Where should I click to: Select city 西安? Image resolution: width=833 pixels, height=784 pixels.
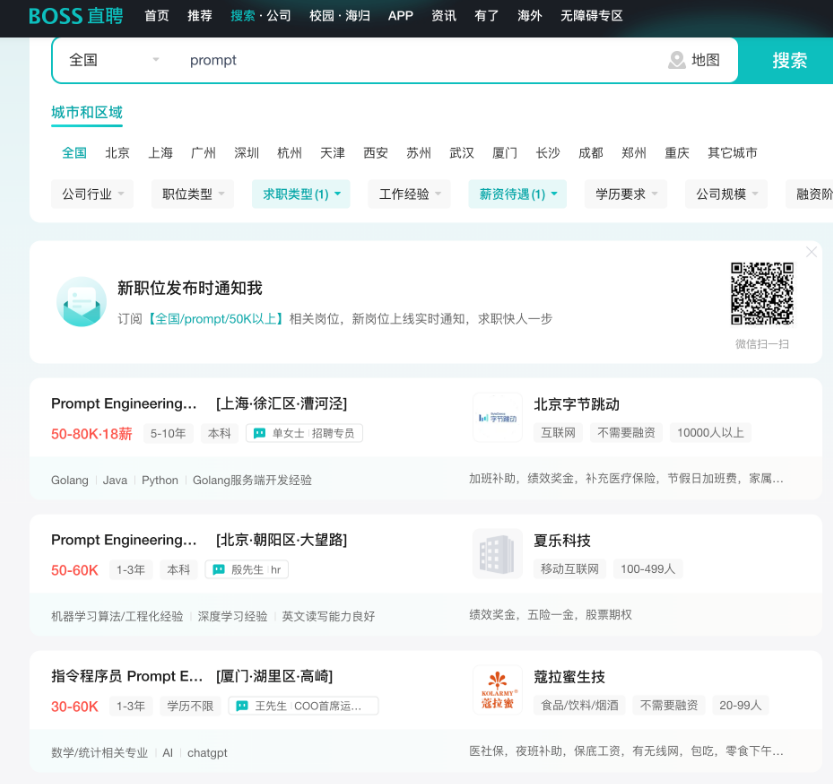point(376,153)
